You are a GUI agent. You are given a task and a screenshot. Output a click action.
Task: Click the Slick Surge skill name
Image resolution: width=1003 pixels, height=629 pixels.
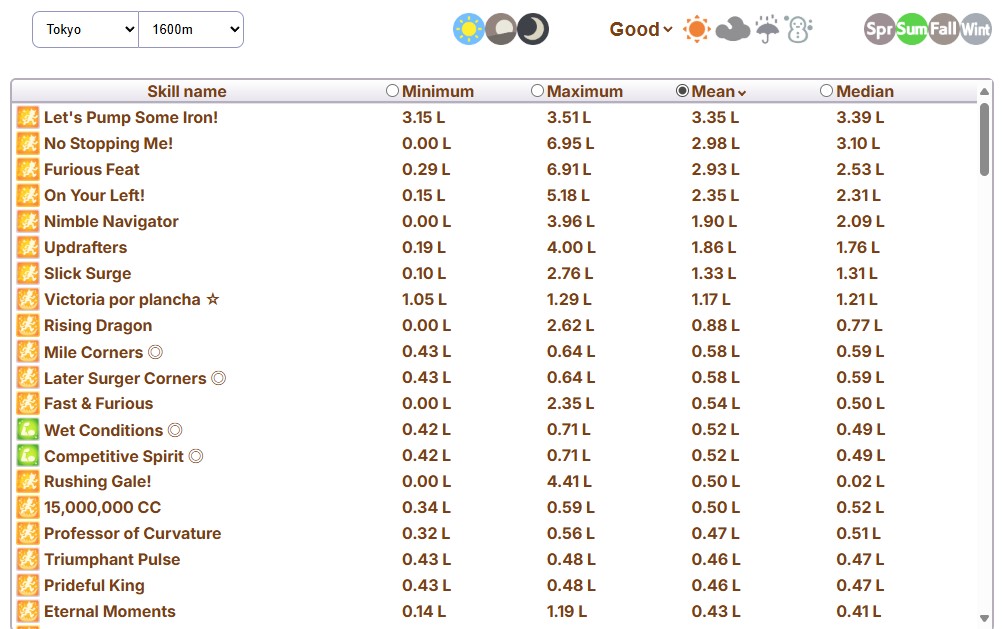tap(87, 273)
